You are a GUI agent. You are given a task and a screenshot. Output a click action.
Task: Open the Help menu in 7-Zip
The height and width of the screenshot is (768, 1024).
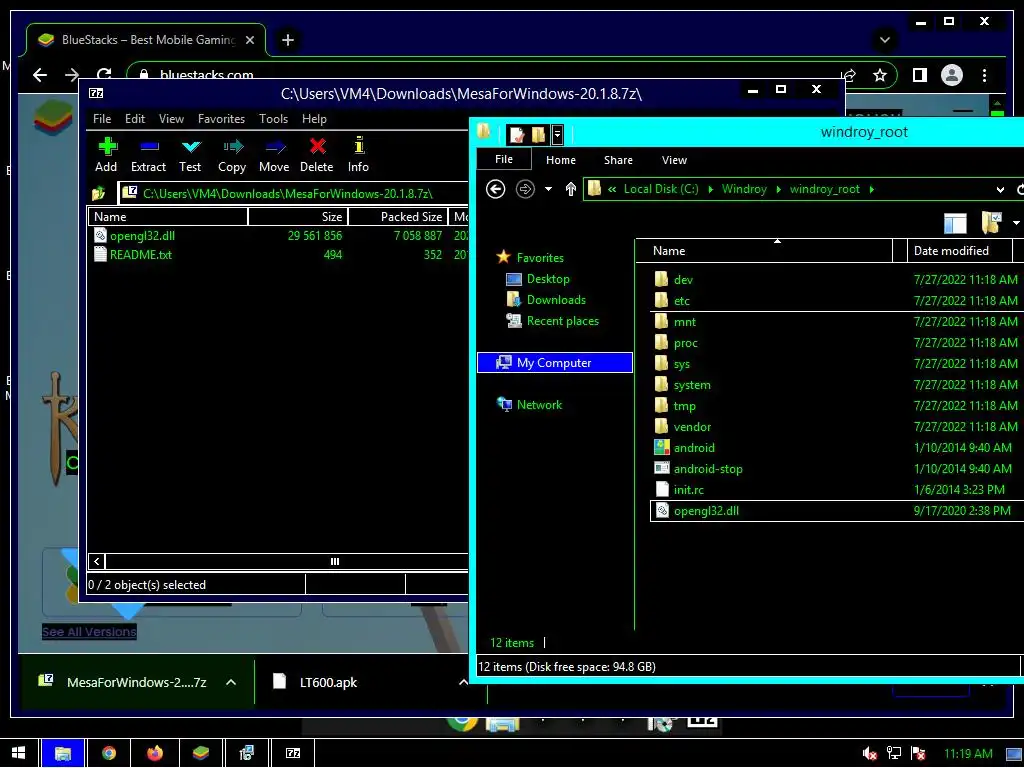(x=314, y=119)
